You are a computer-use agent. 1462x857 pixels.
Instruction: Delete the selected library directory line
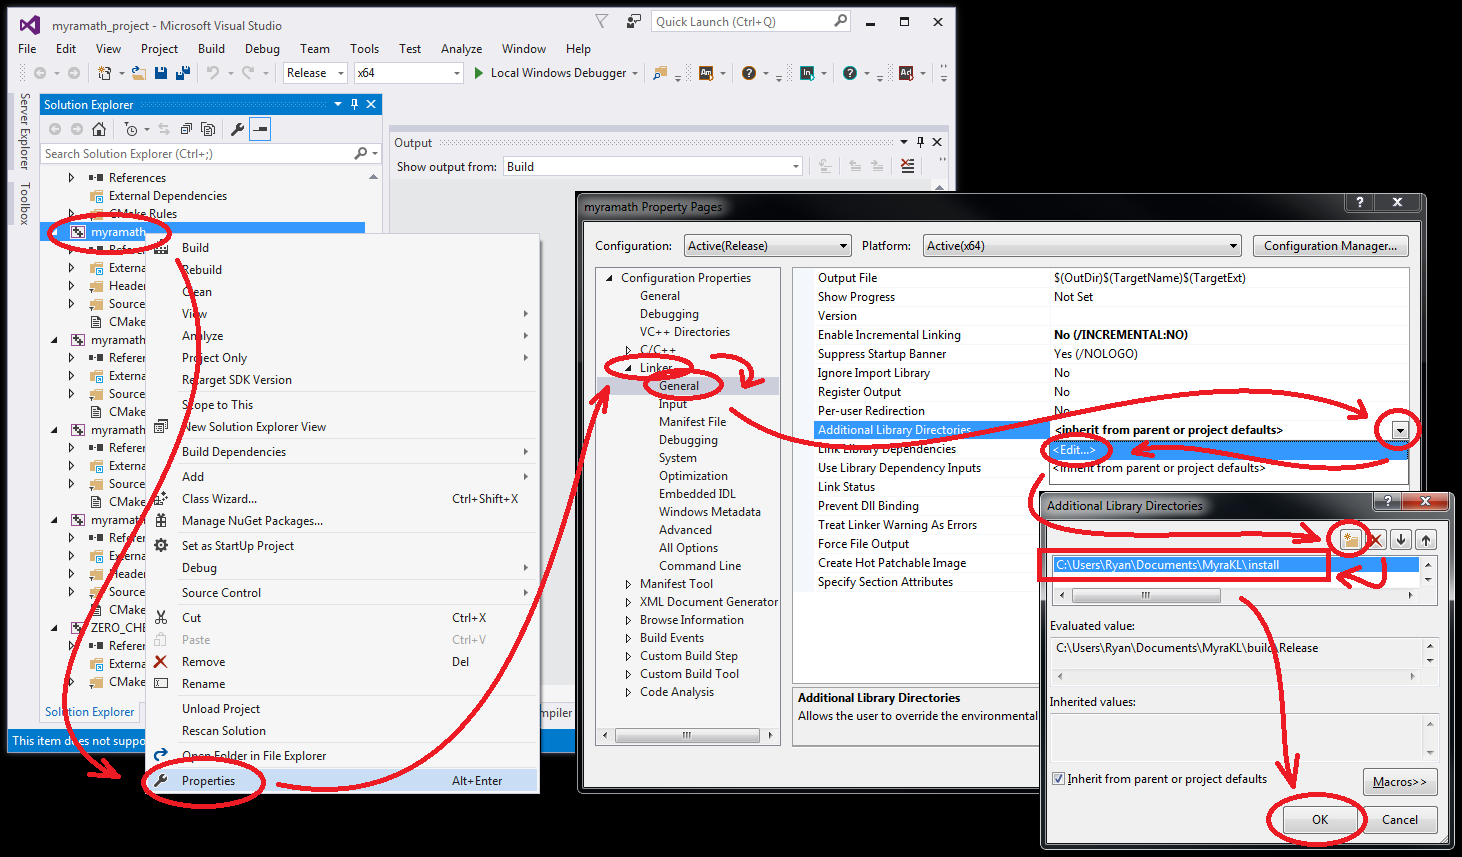[x=1376, y=540]
